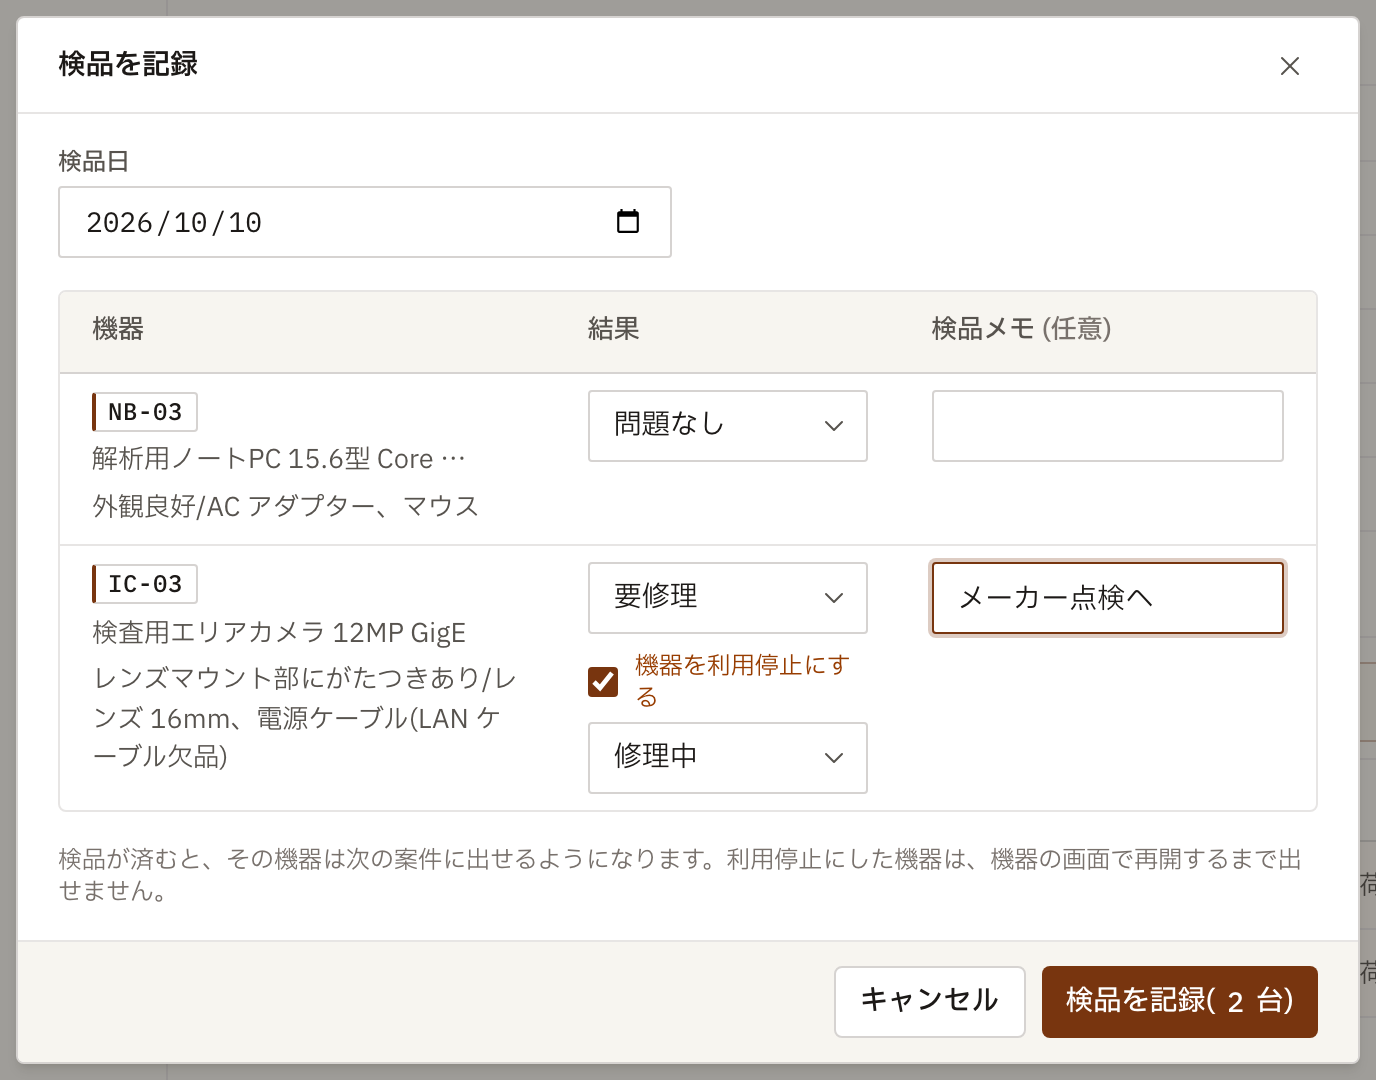Image resolution: width=1376 pixels, height=1080 pixels.
Task: Uncheck the 機器を利用停止にする checkbox
Action: click(603, 682)
